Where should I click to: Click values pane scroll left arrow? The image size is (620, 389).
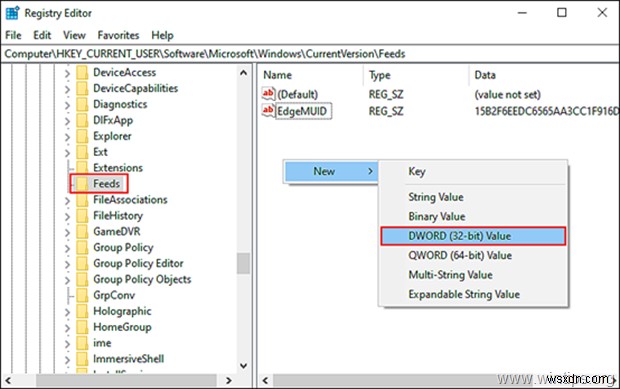coord(265,380)
